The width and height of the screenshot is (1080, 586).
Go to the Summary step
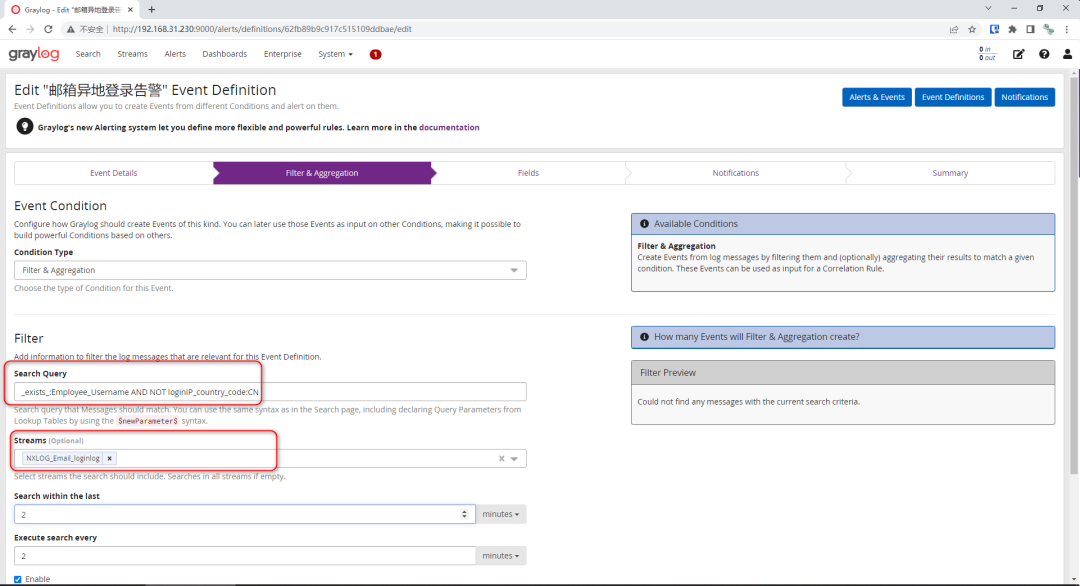(x=951, y=173)
